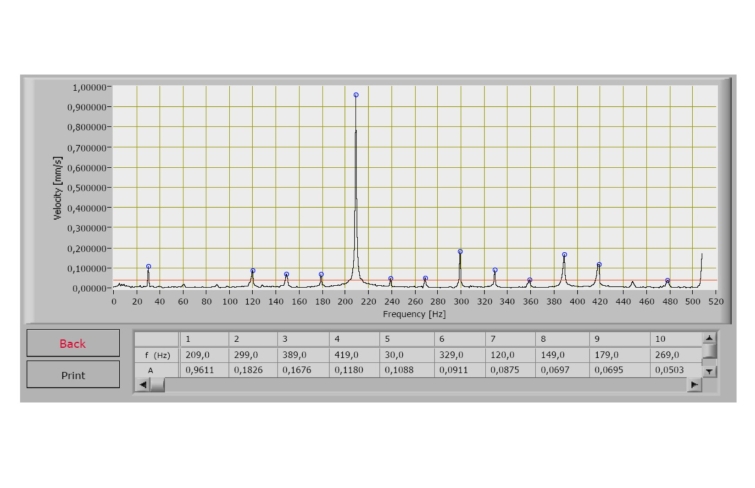Click column header 10 in peak table
Screen dimensions: 755x488
[x=676, y=339]
